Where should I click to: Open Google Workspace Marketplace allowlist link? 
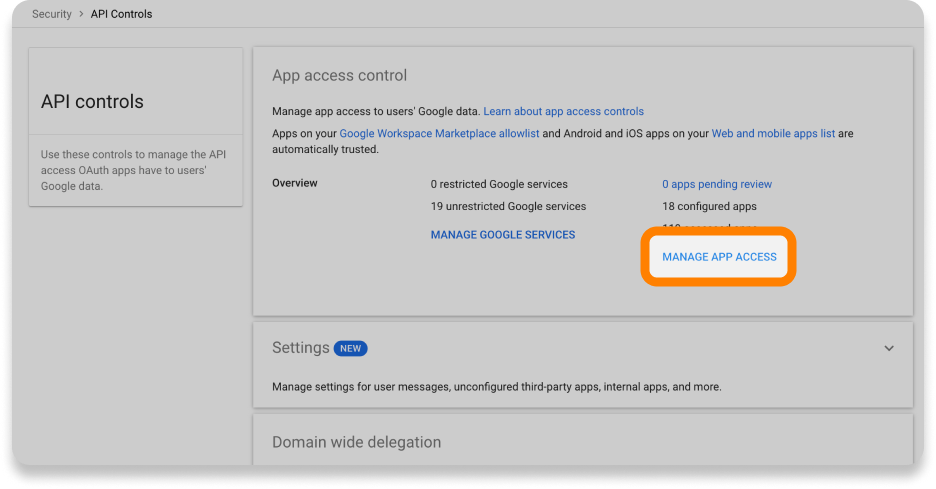tap(439, 133)
